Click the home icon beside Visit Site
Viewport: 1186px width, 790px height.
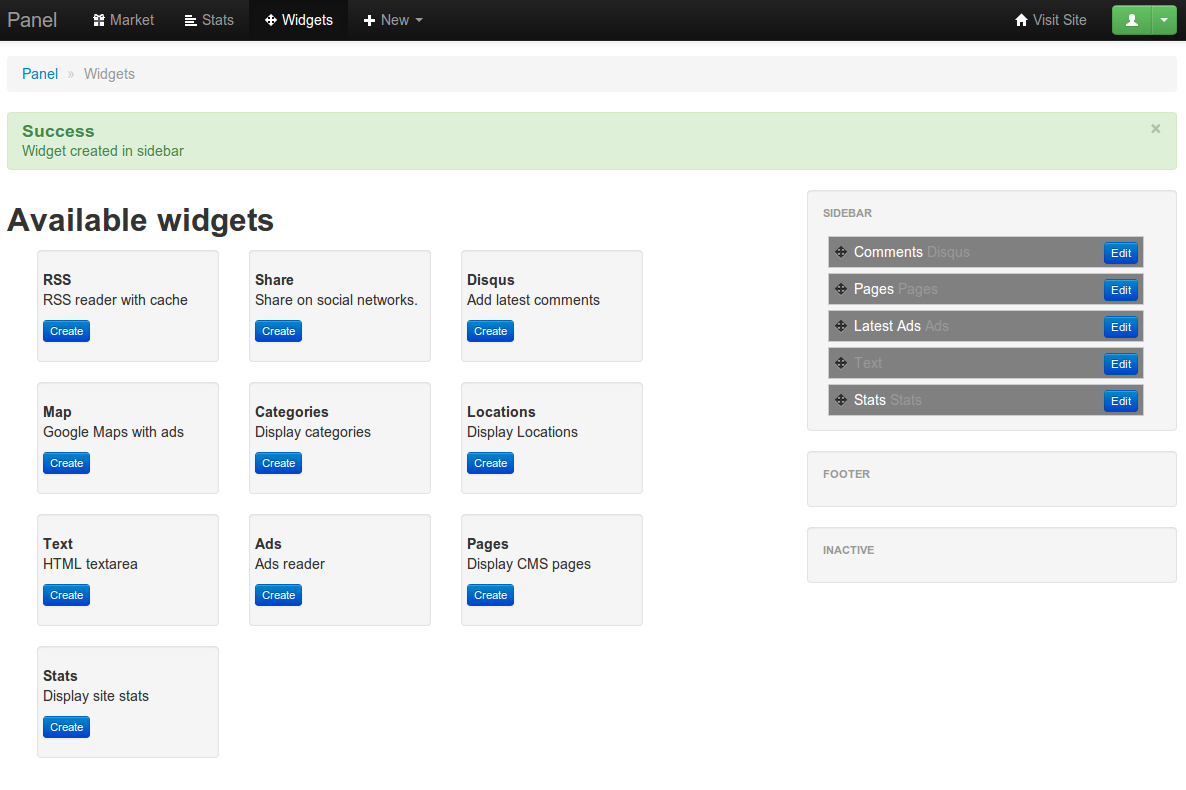click(x=1021, y=20)
